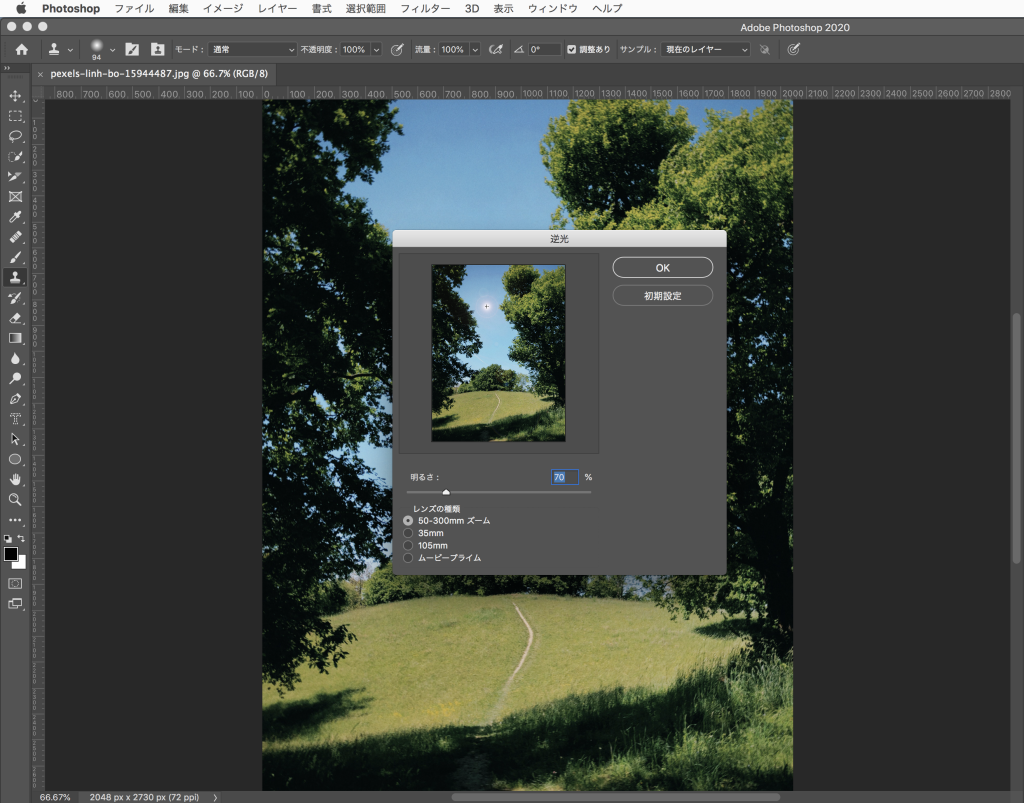The height and width of the screenshot is (803, 1024).
Task: Select the Hand tool
Action: point(15,479)
